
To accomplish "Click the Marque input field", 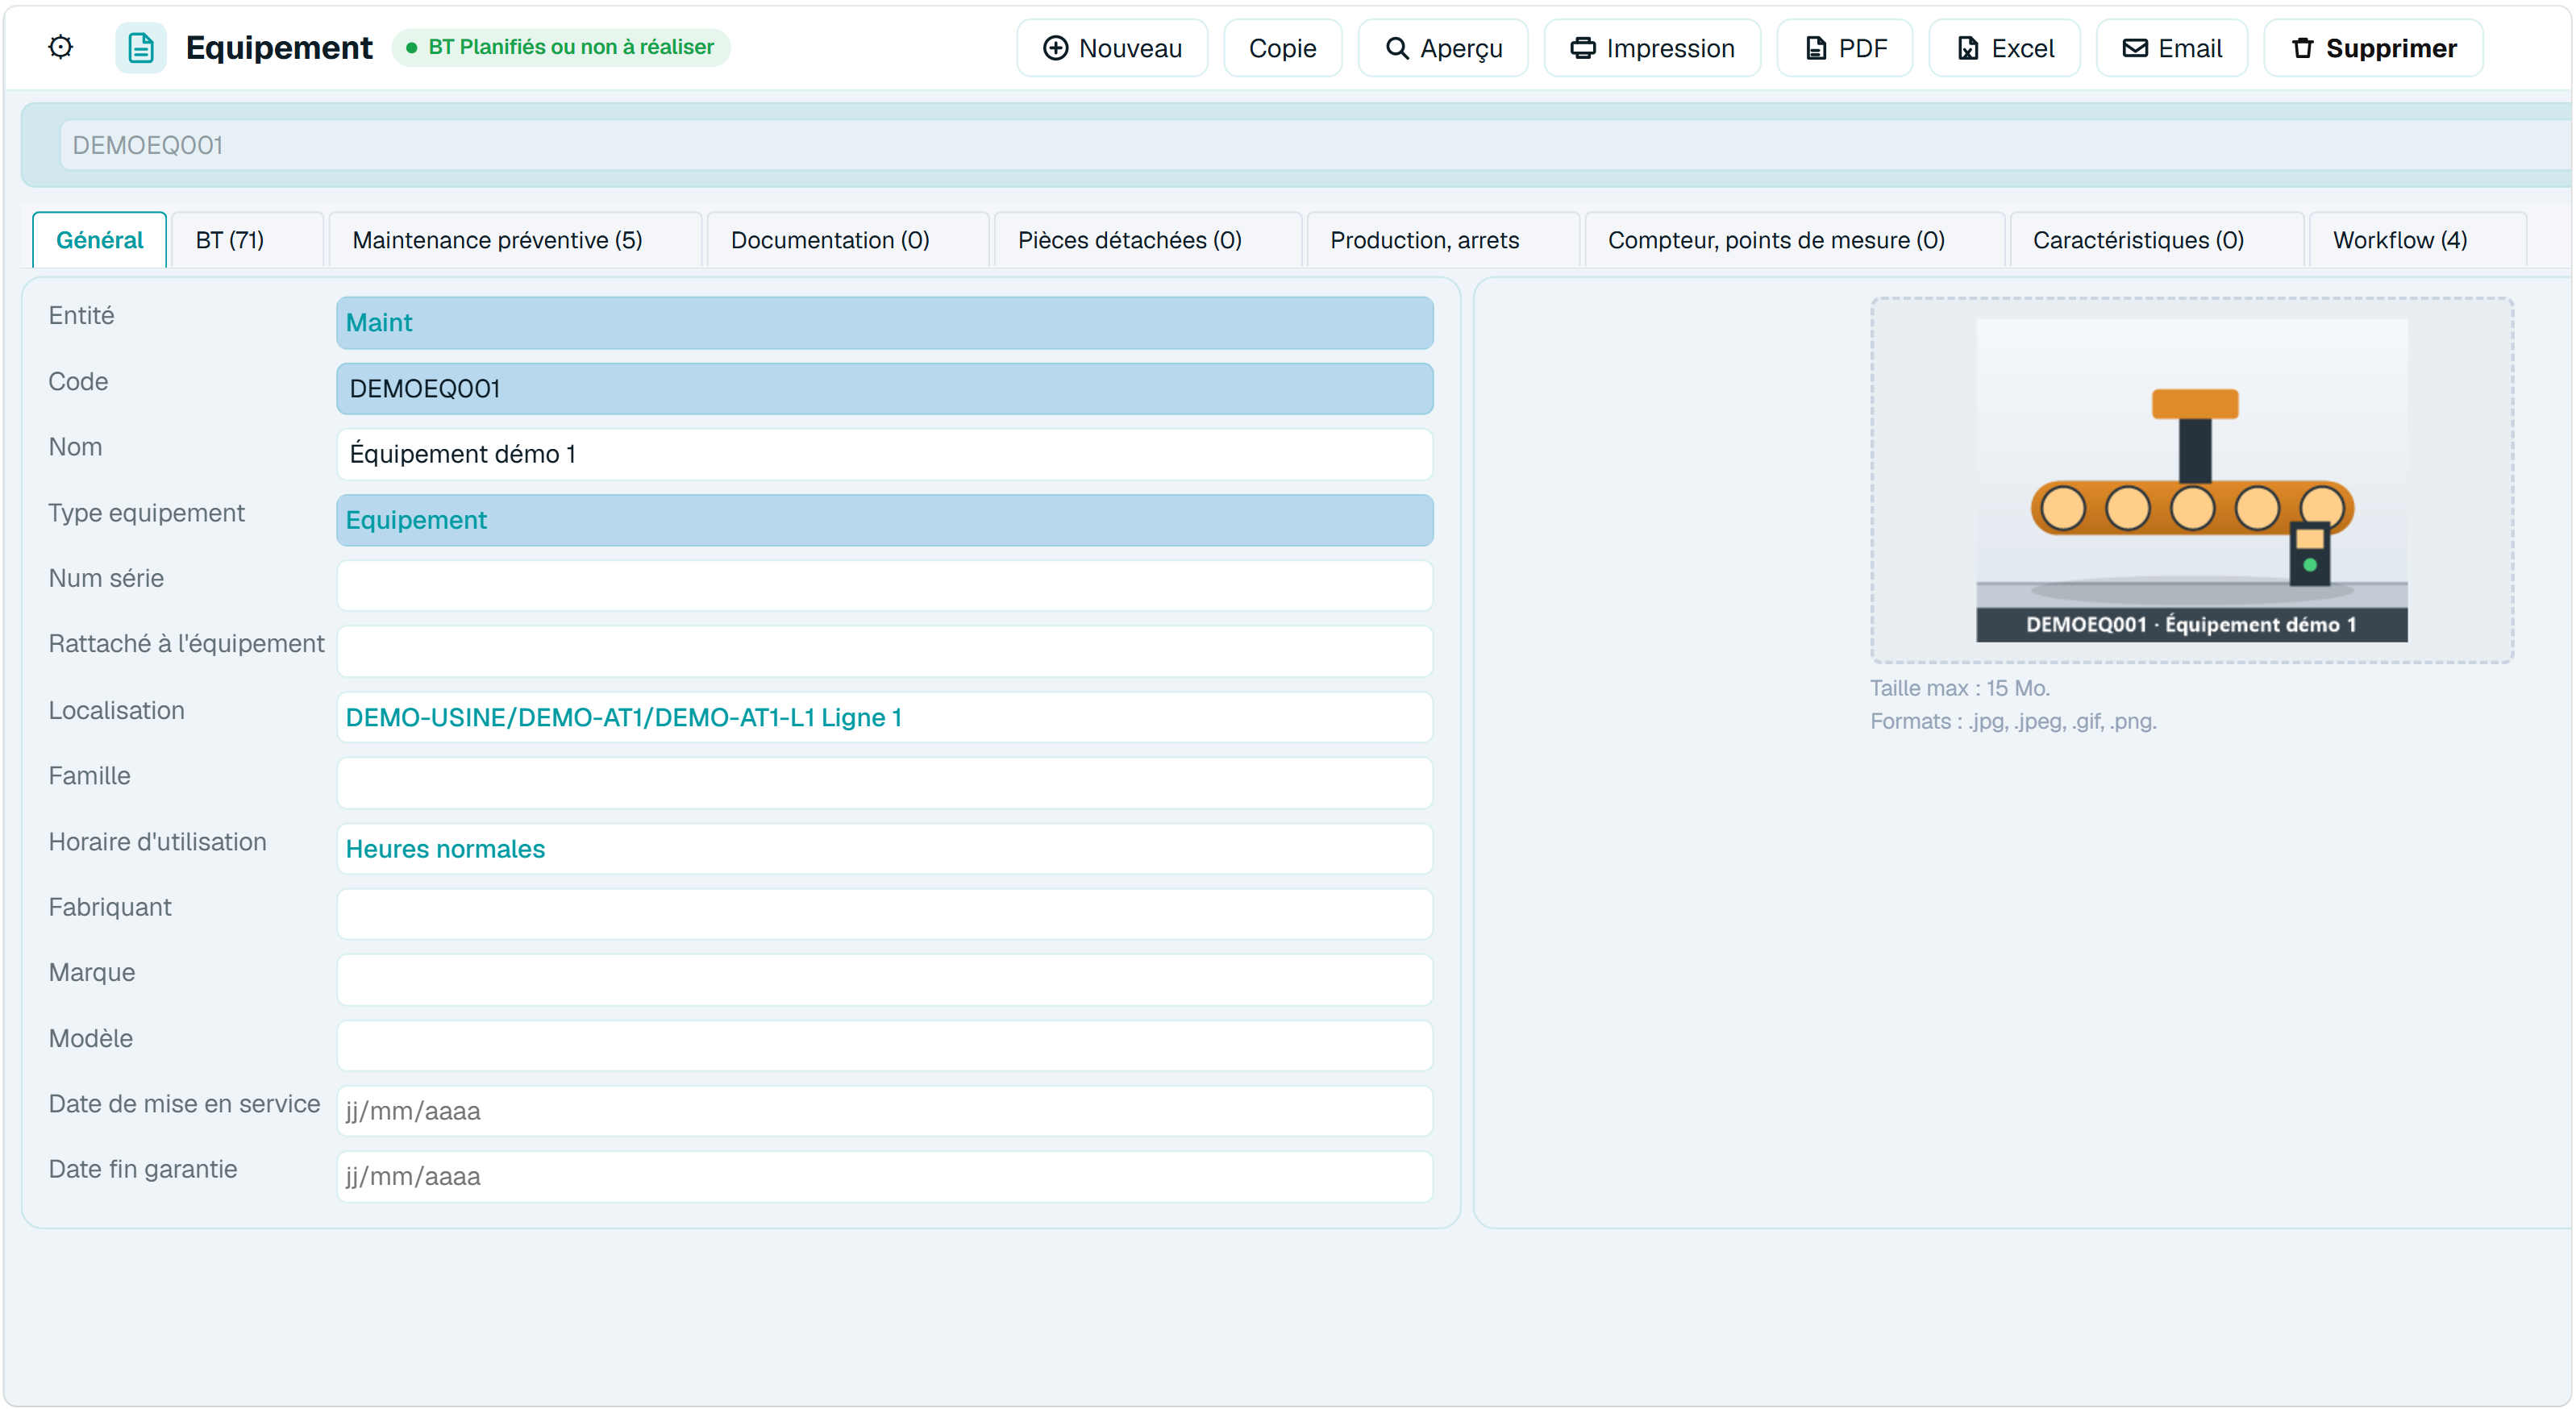I will click(884, 980).
